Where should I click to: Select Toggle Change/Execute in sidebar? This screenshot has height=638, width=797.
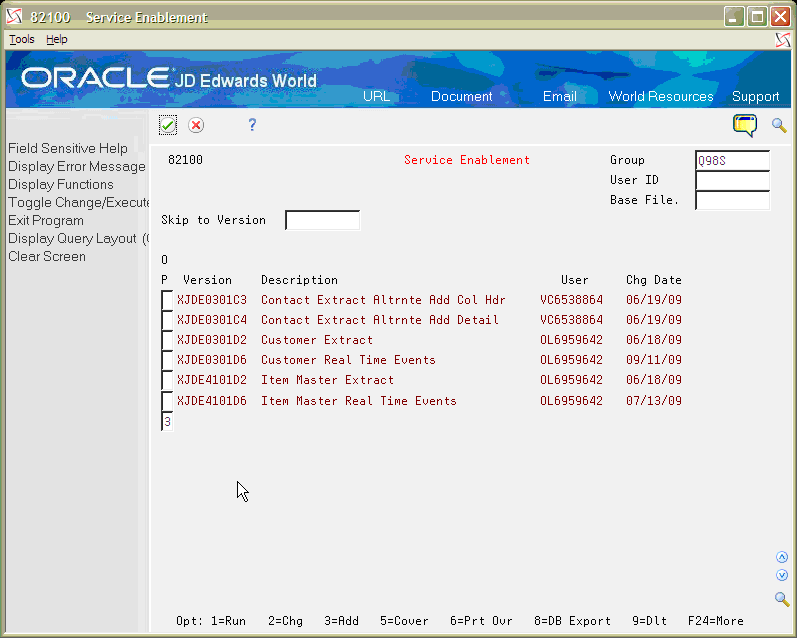(x=79, y=202)
